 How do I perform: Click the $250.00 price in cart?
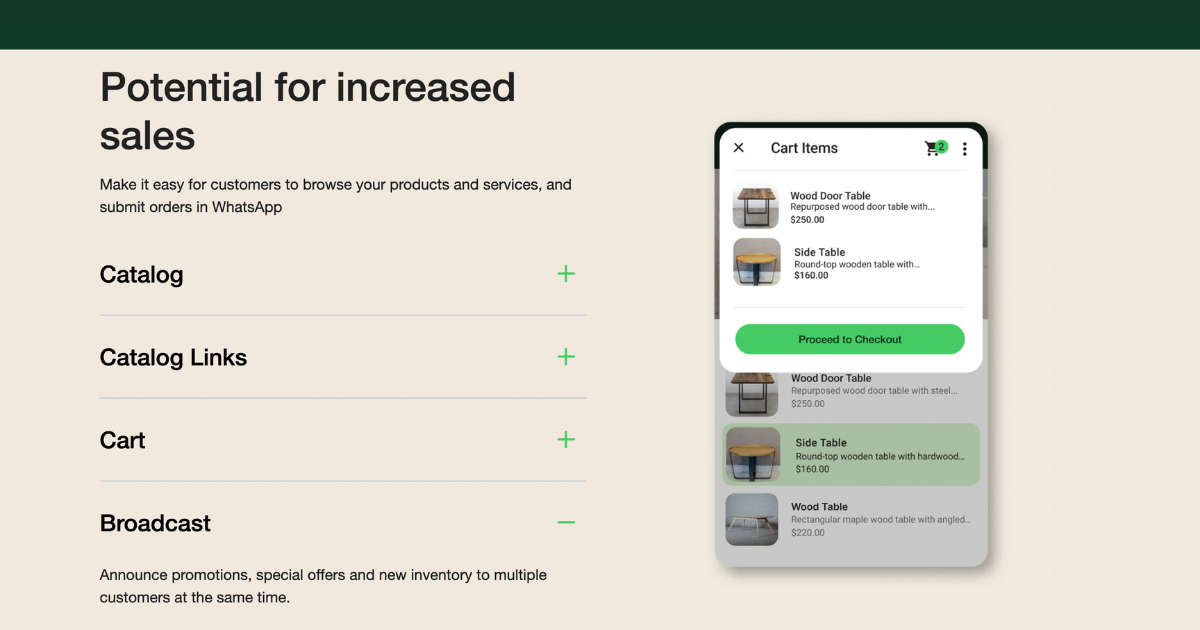pyautogui.click(x=807, y=220)
